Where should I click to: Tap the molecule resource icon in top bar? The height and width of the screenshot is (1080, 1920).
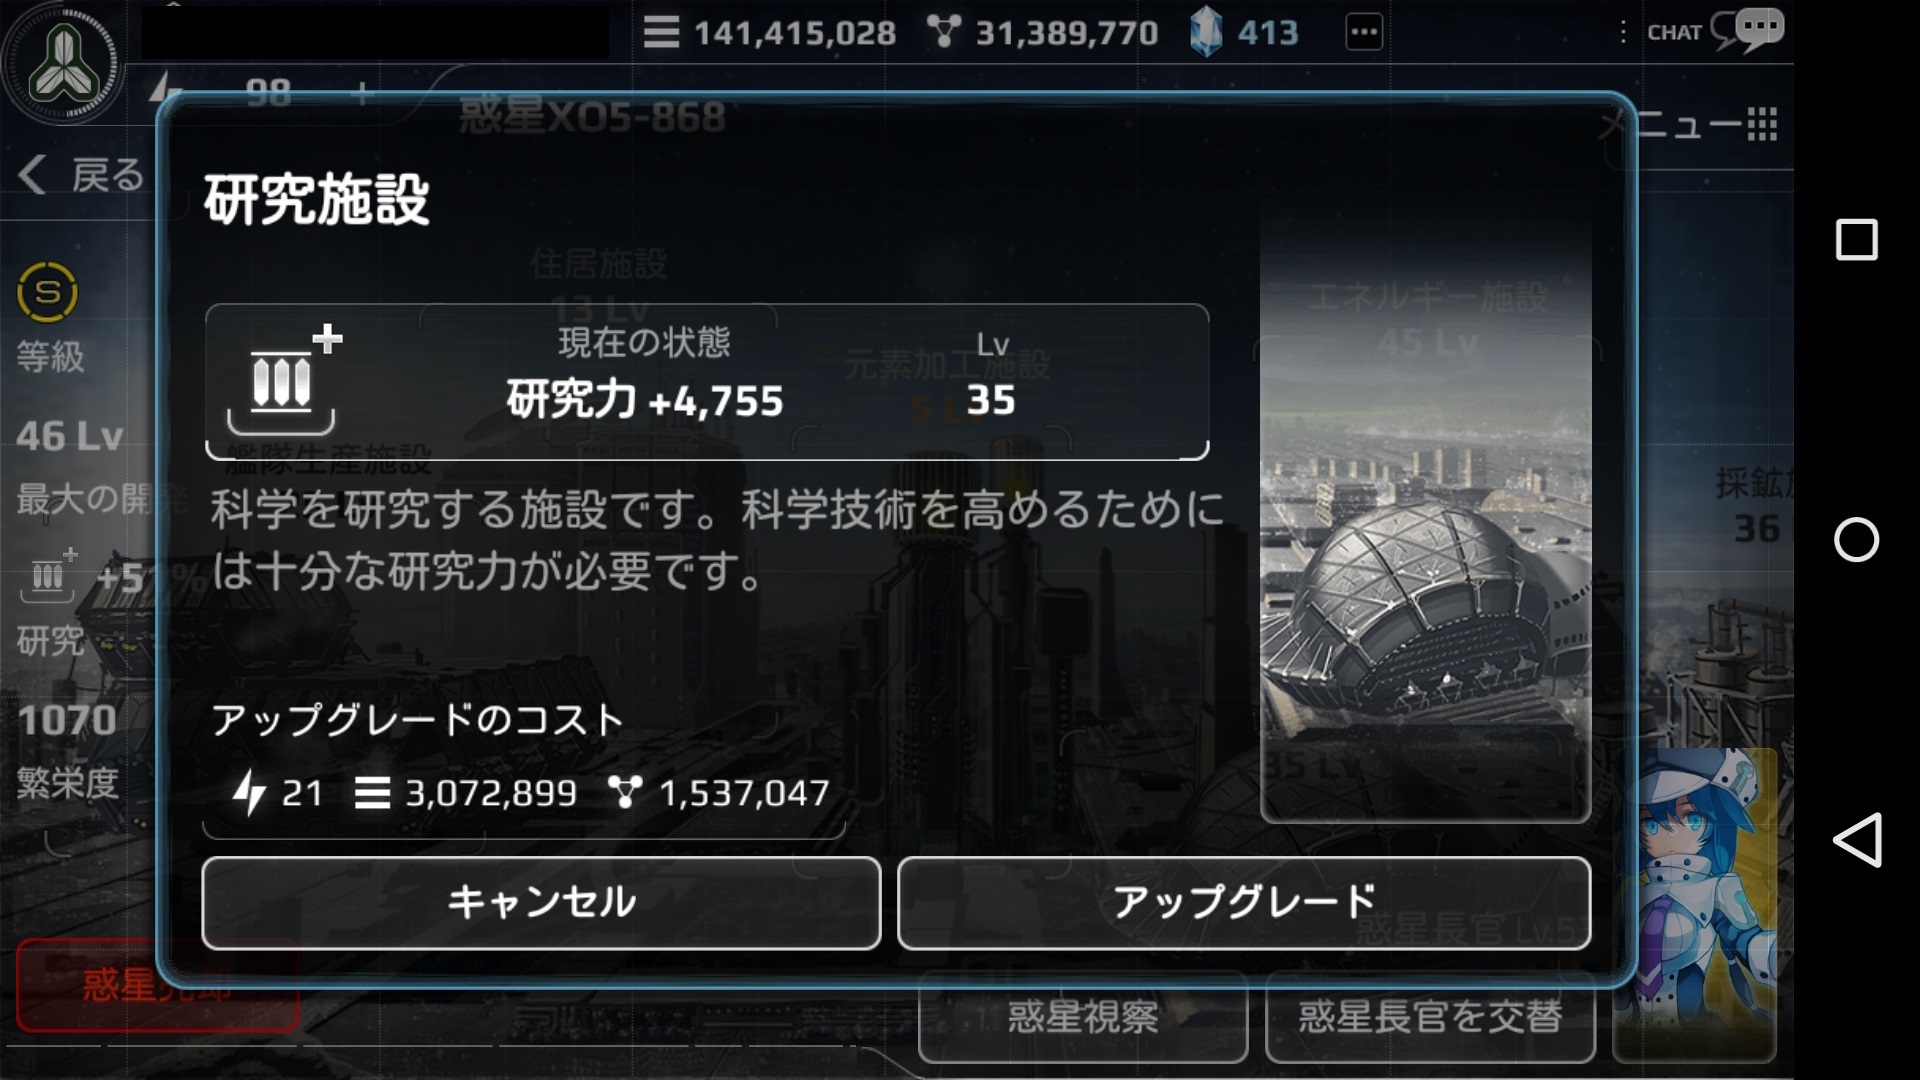pos(943,32)
